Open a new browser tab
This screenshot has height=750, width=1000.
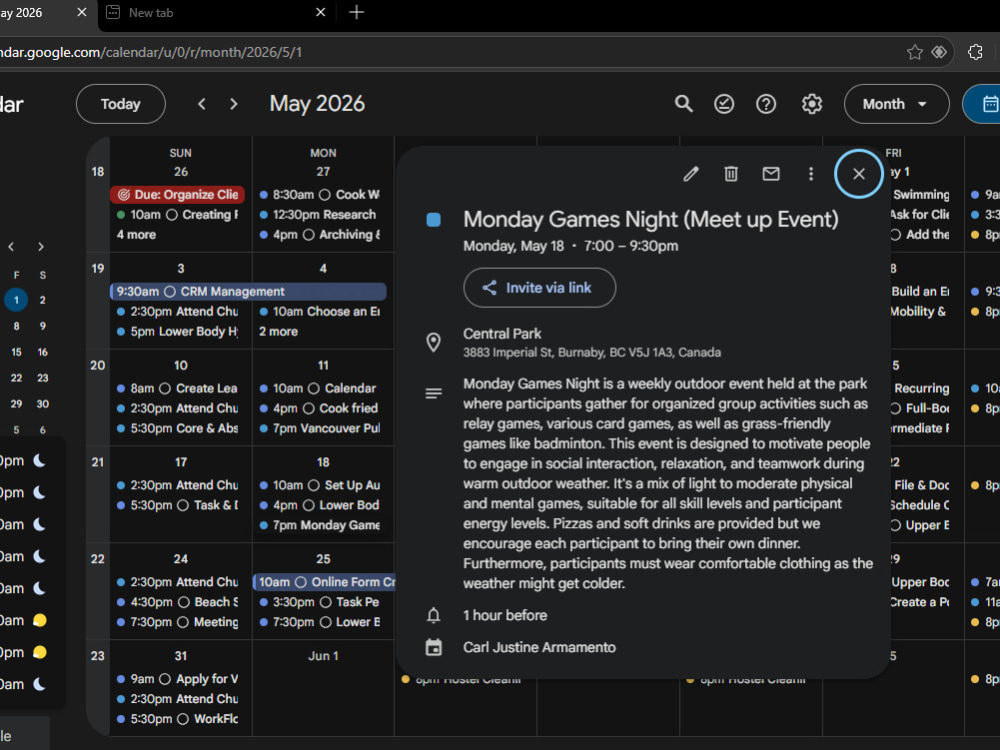coord(357,12)
